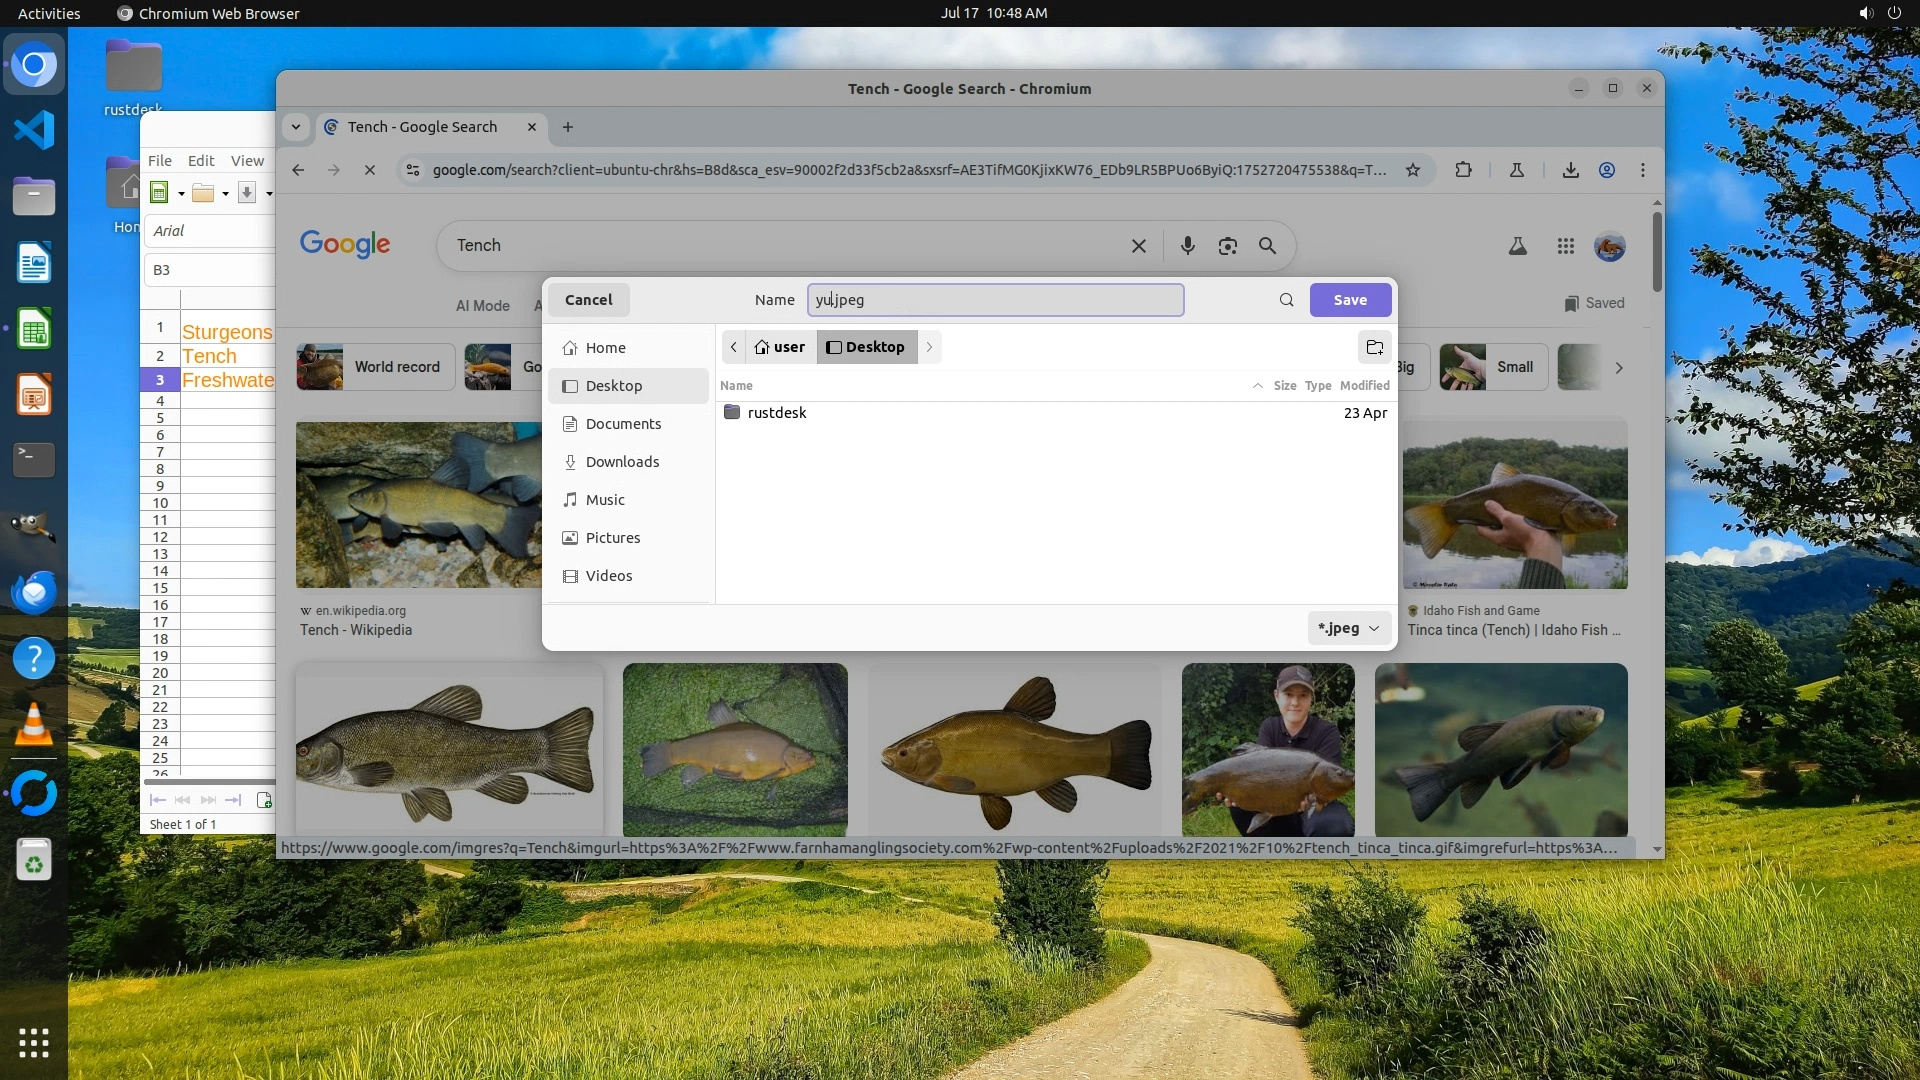Launch VLC from the dock
This screenshot has height=1080, width=1920.
[33, 724]
